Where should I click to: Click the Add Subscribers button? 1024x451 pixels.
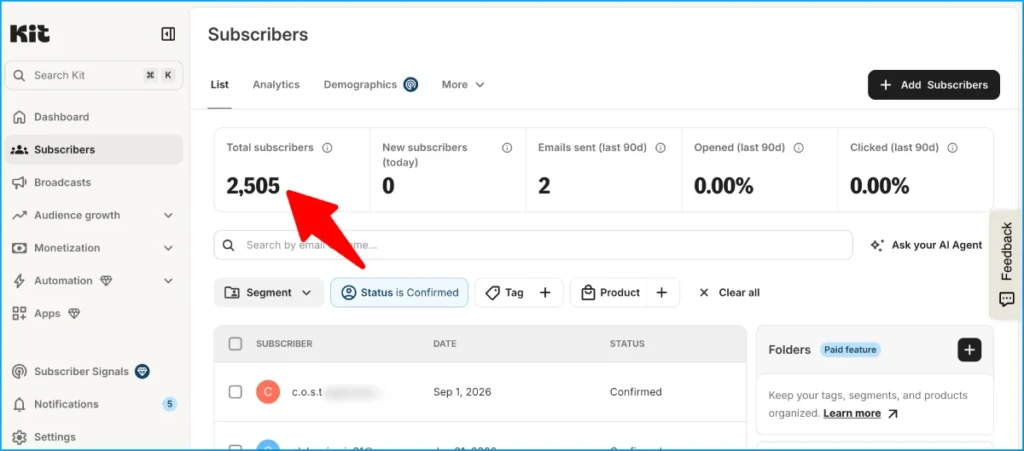(x=933, y=85)
